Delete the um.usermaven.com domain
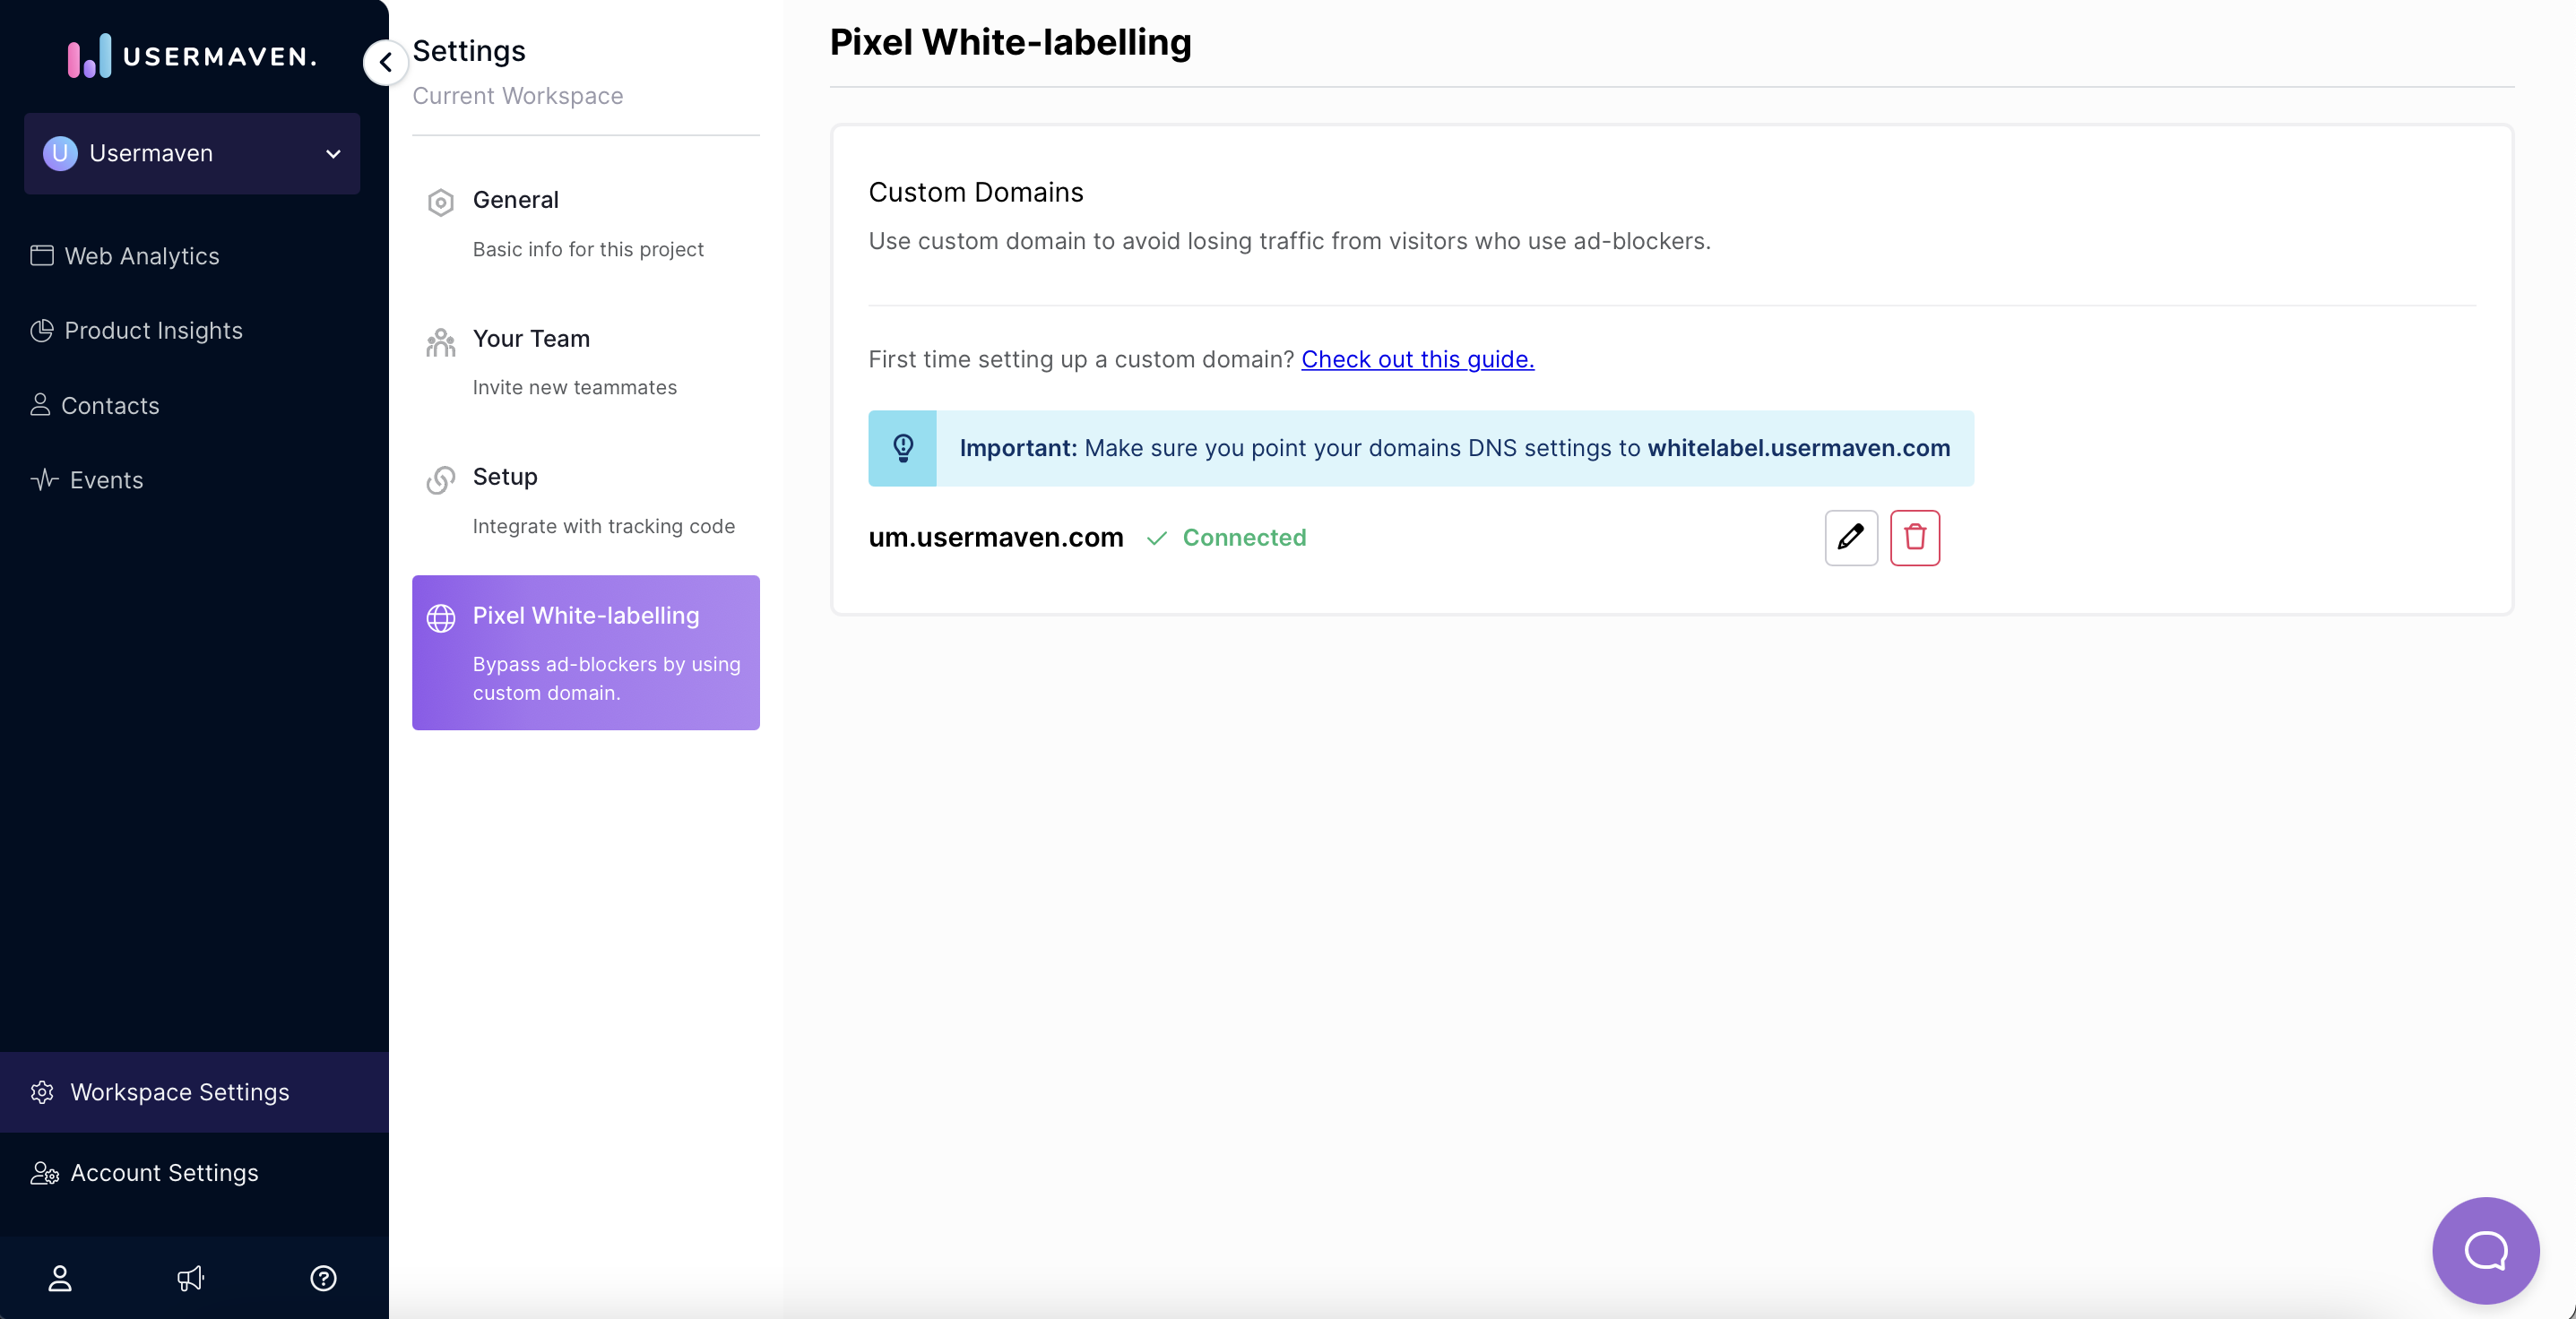The height and width of the screenshot is (1319, 2576). click(1915, 538)
